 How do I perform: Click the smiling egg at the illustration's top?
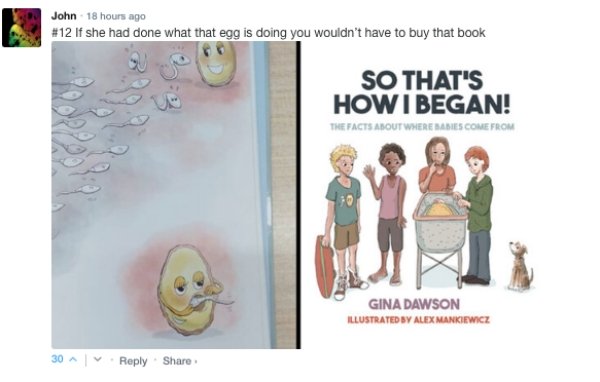coord(216,63)
